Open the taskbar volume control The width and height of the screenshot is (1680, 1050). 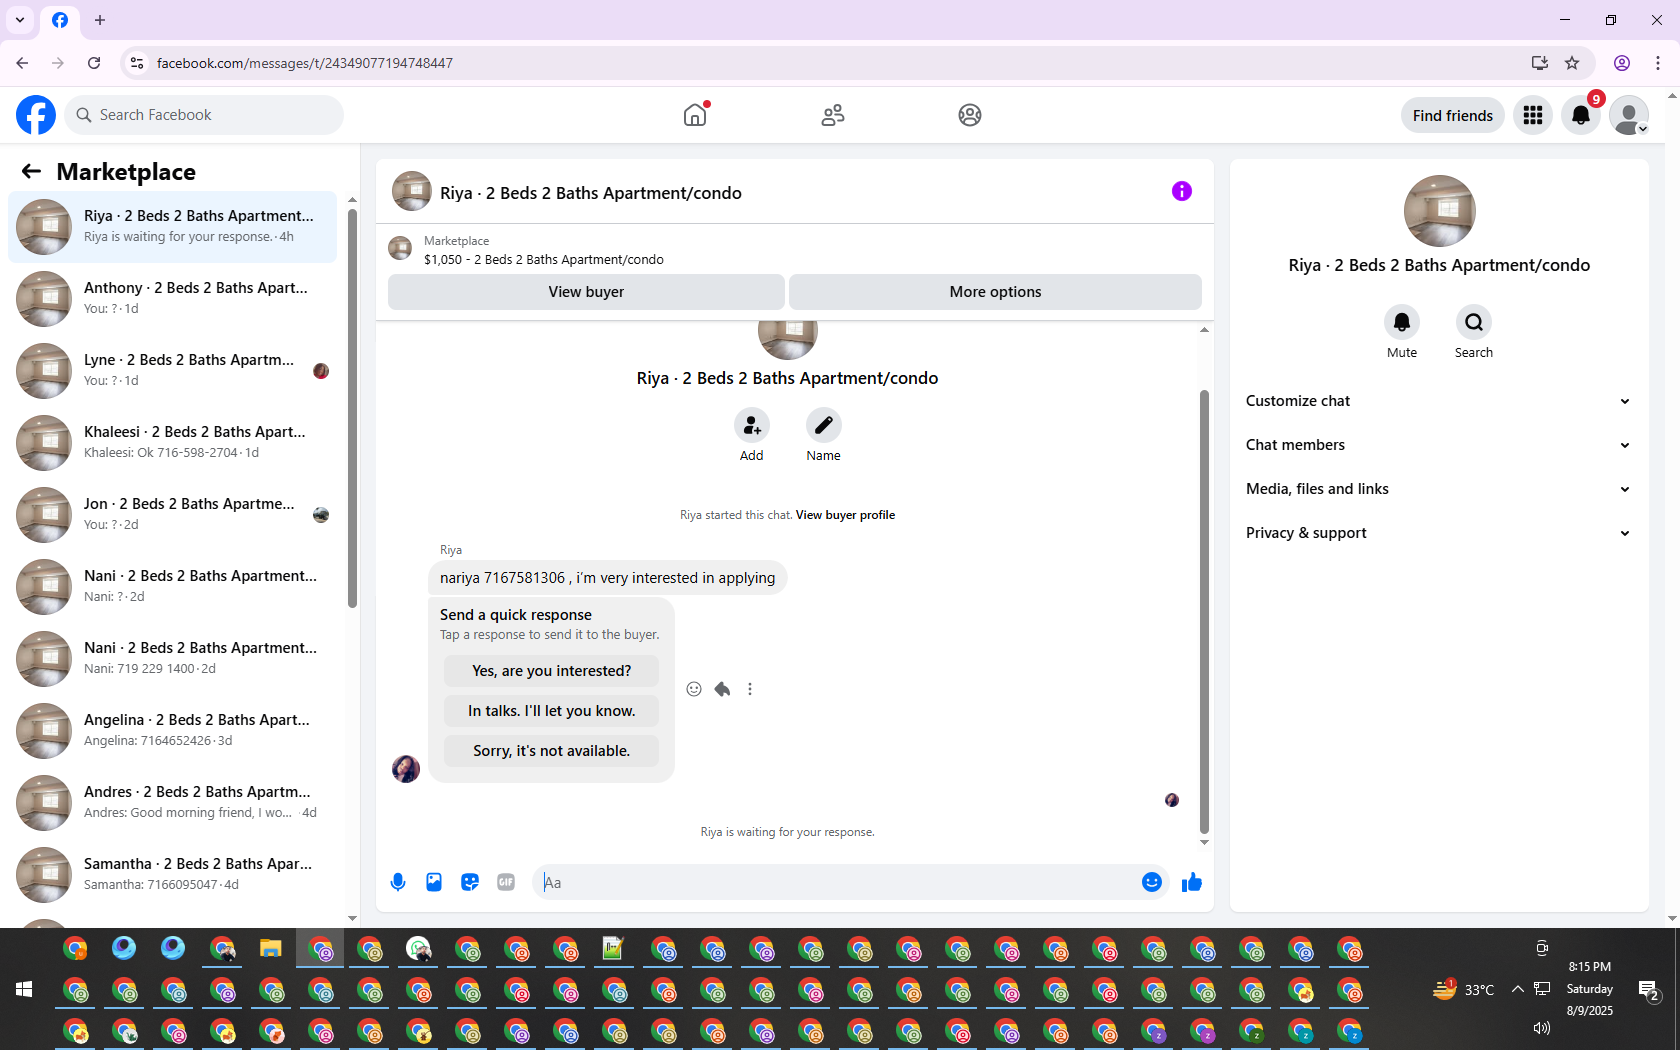point(1542,1028)
